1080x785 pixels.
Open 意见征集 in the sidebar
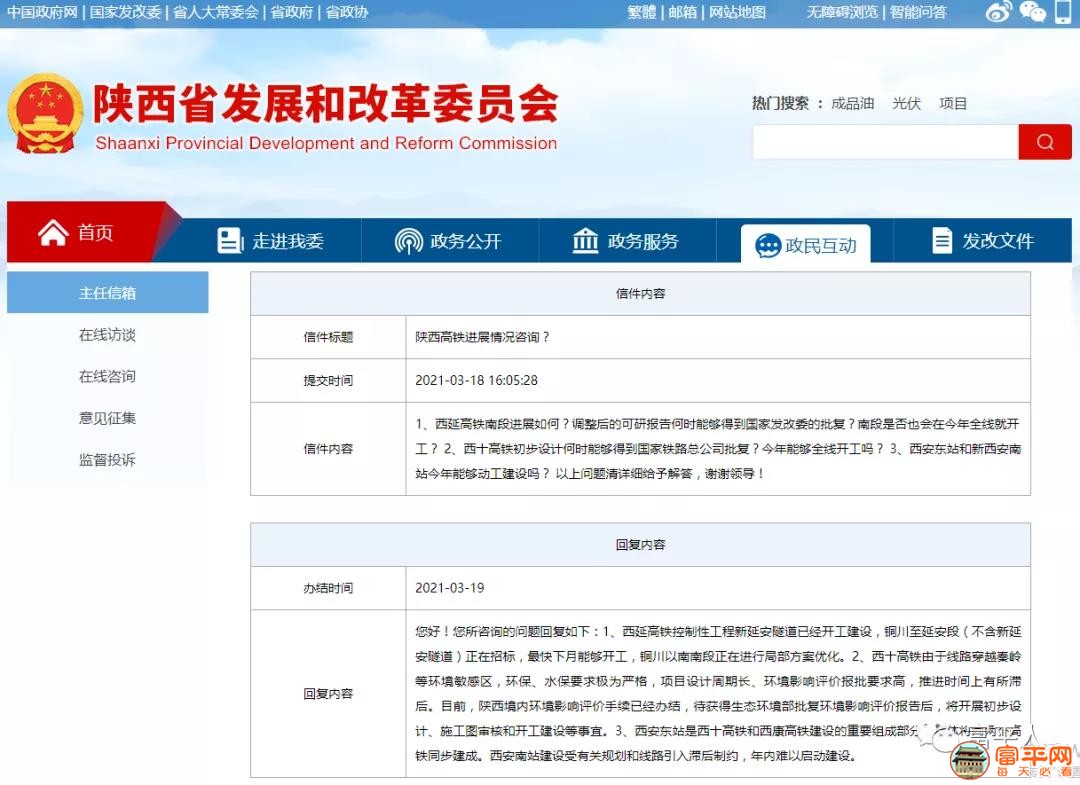[x=107, y=418]
